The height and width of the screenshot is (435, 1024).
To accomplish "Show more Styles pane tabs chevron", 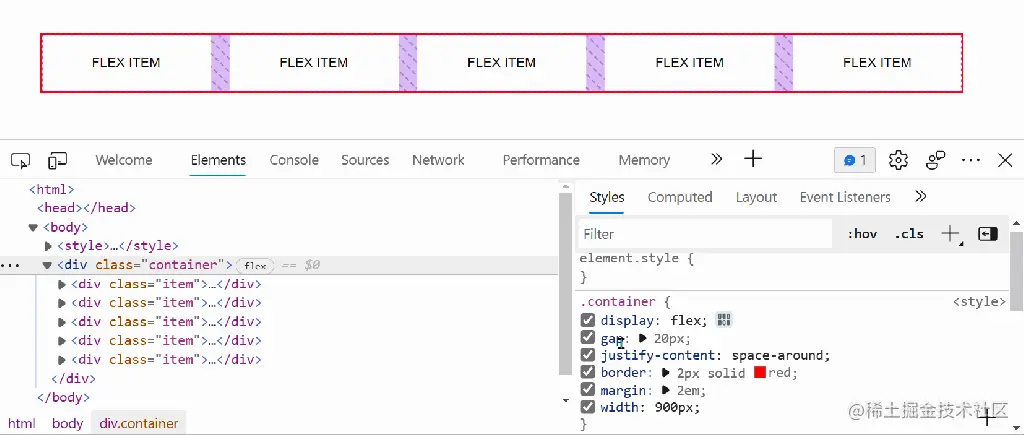I will (921, 197).
